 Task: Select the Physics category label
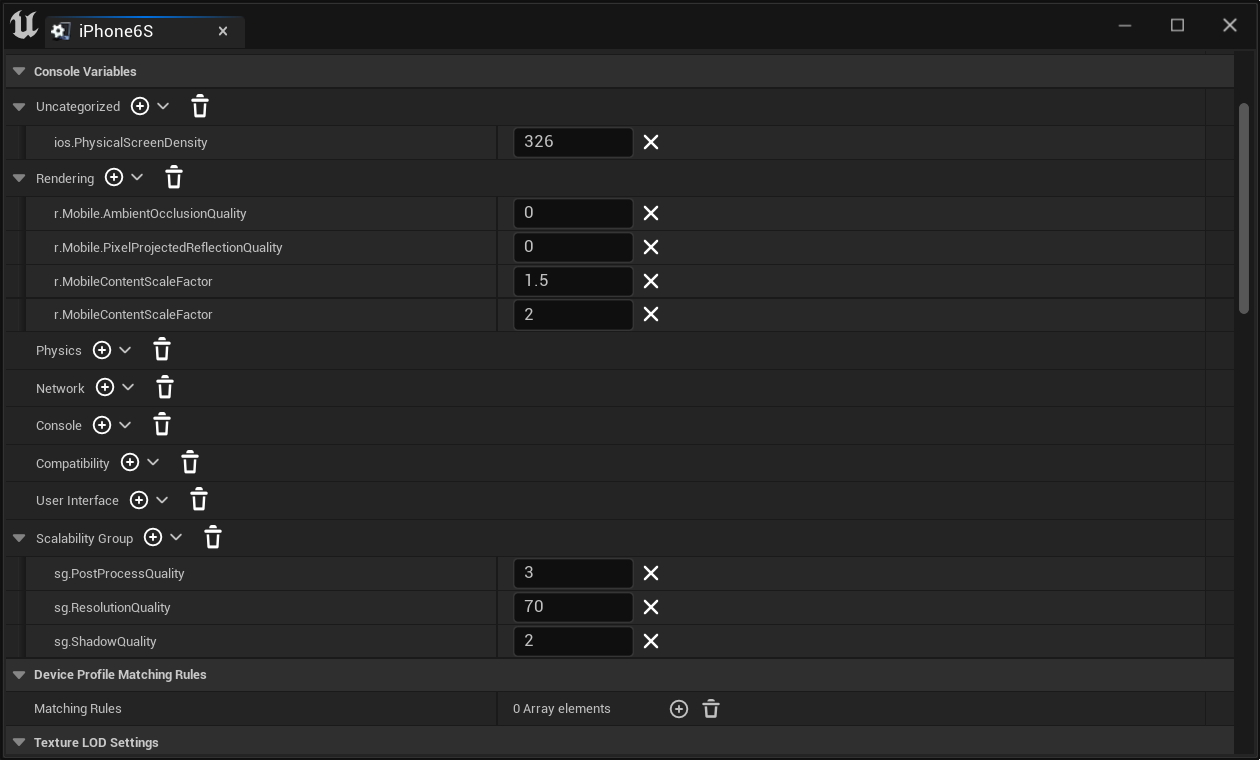point(59,351)
